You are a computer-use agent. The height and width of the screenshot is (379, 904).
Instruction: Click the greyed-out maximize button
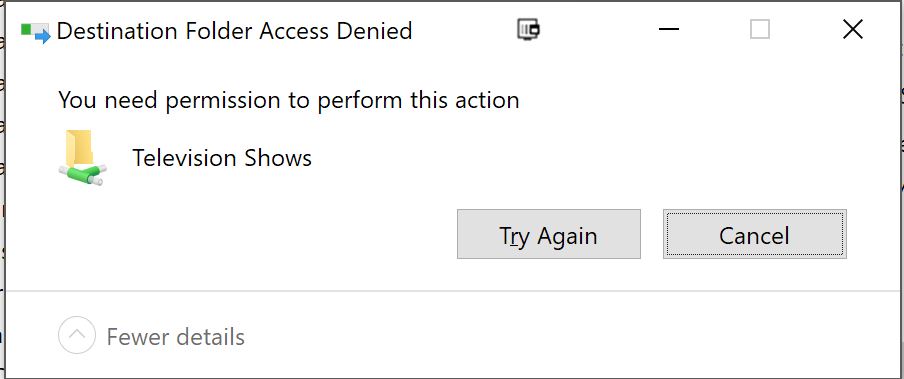(760, 29)
